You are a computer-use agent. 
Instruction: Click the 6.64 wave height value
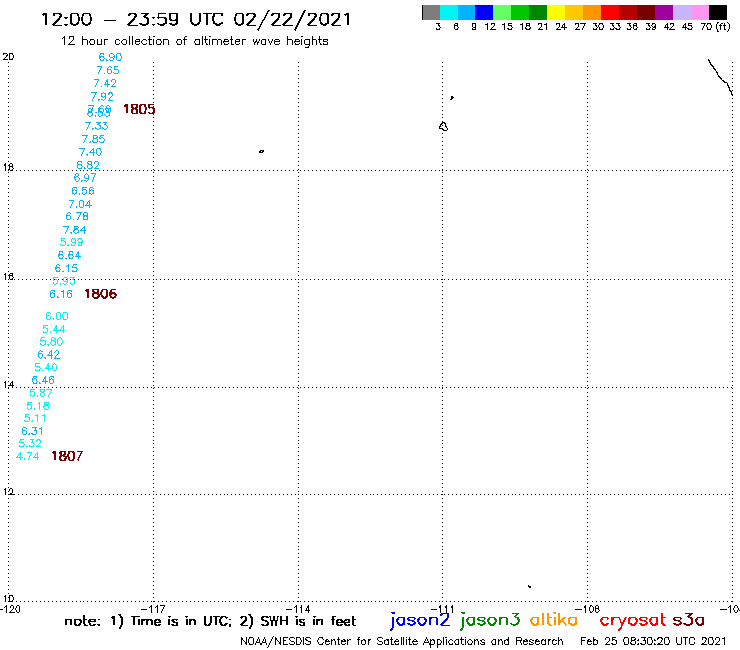pyautogui.click(x=69, y=255)
